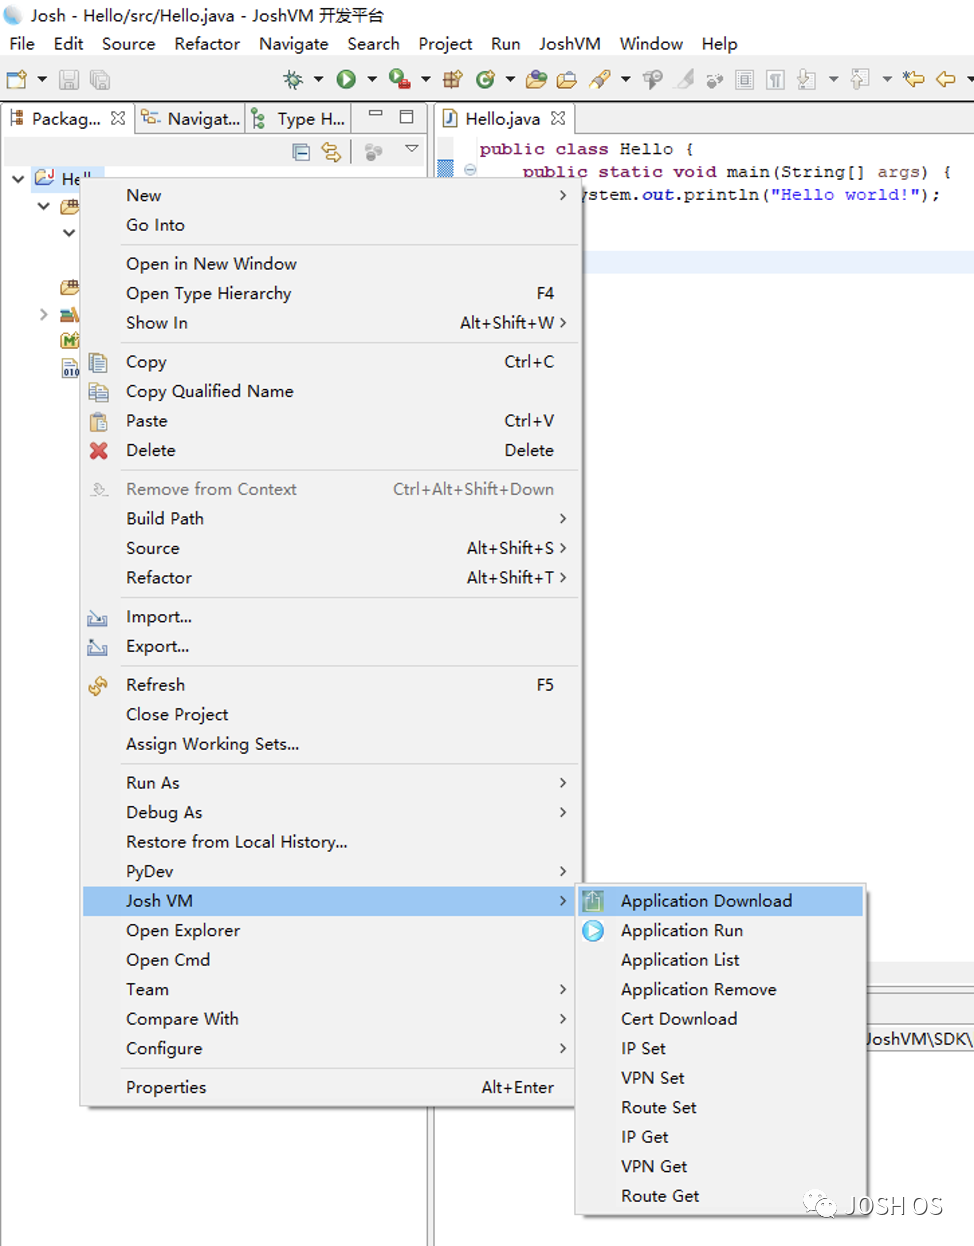The width and height of the screenshot is (974, 1246).
Task: Click the Open Type toolbar icon
Action: point(537,79)
